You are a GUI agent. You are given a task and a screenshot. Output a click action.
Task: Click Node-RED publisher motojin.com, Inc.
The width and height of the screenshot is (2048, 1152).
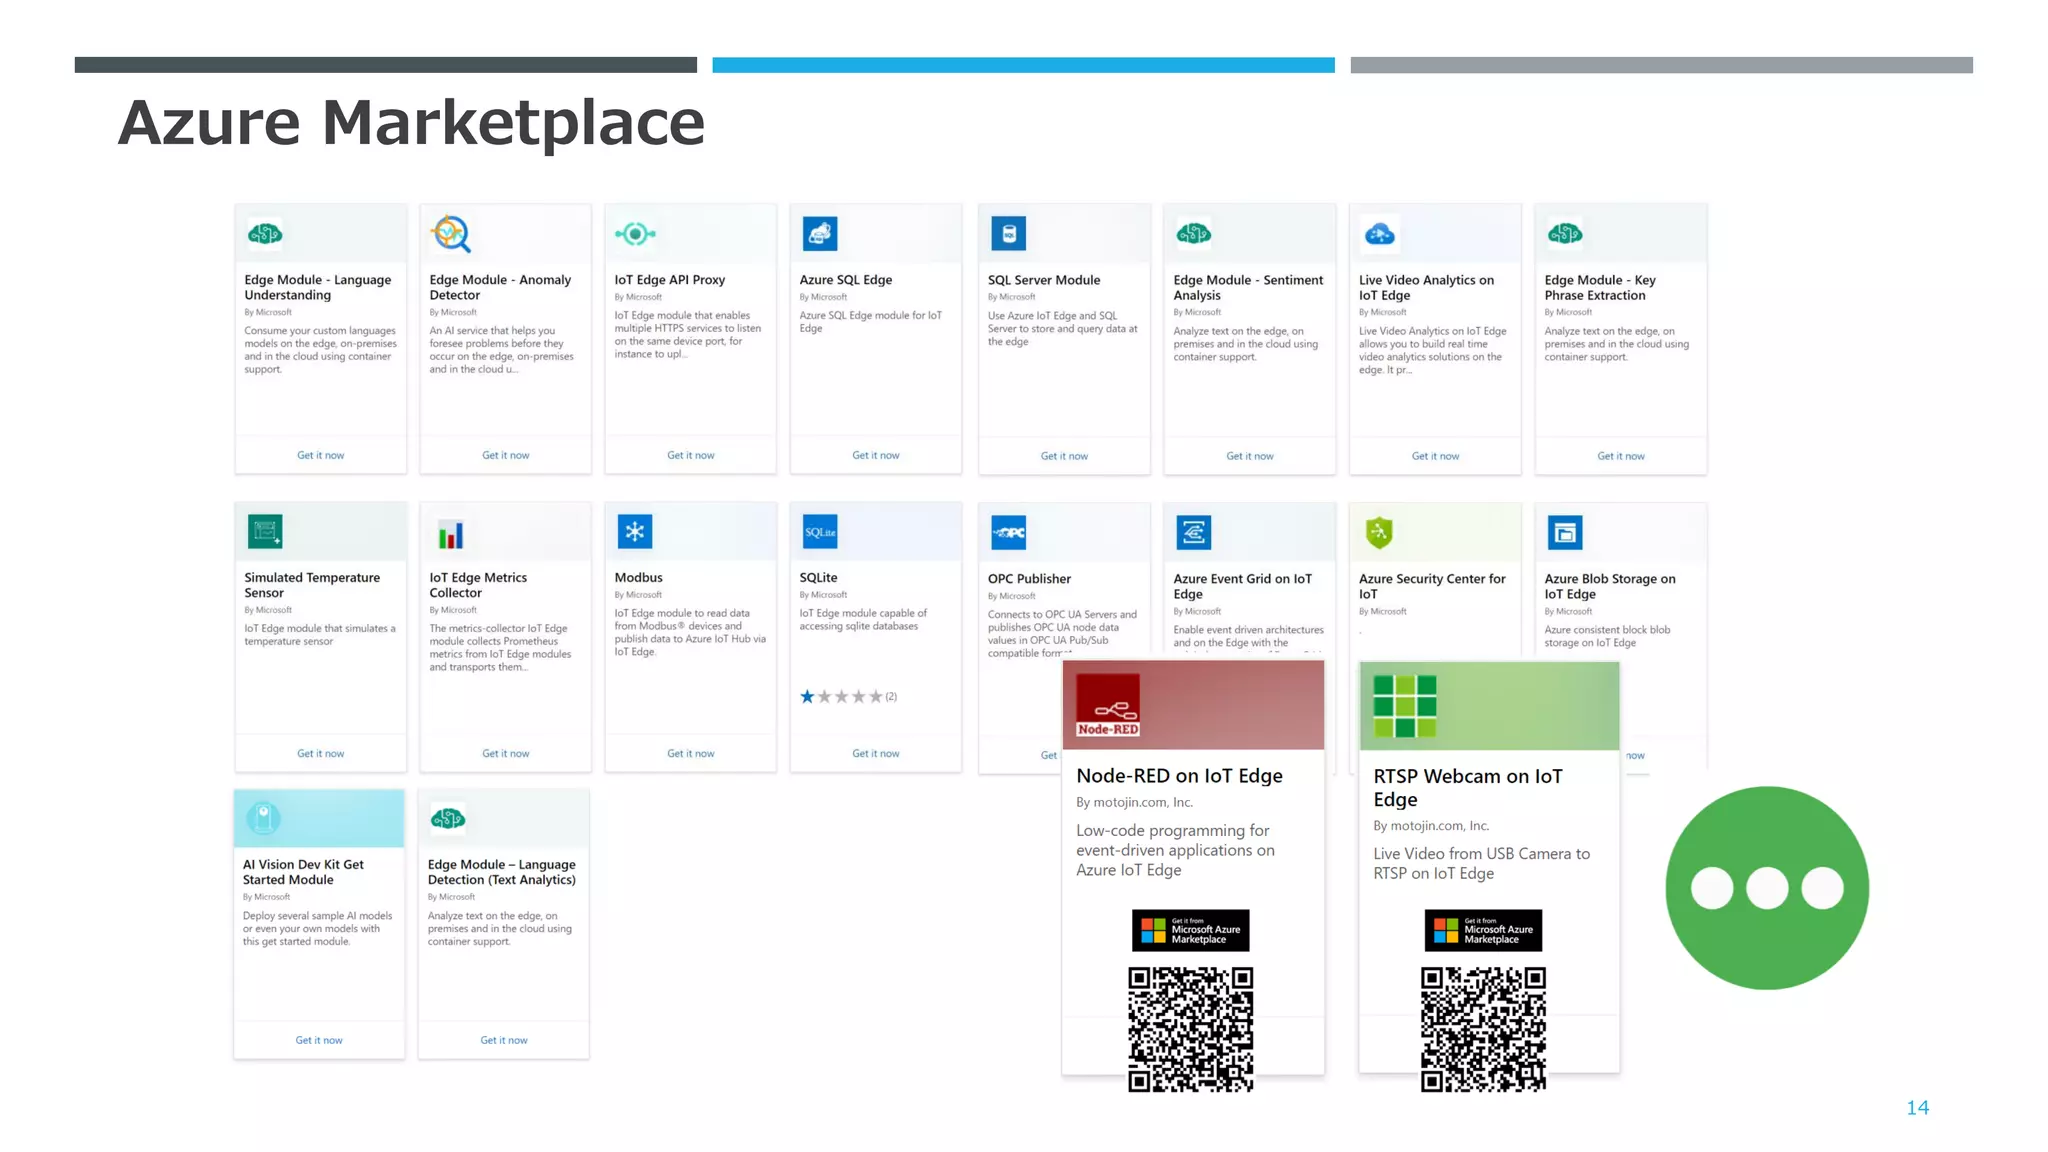point(1134,803)
